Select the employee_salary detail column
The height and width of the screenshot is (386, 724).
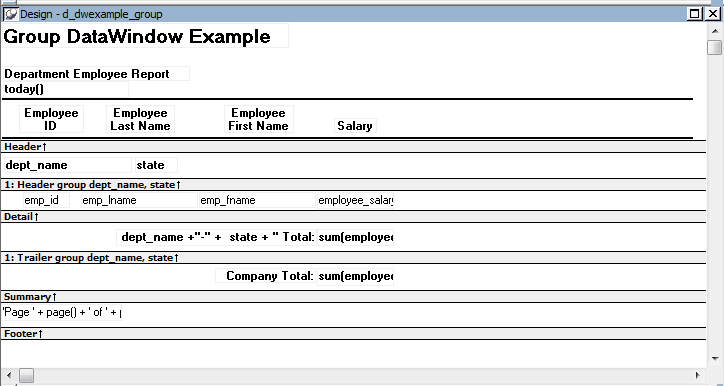point(355,200)
